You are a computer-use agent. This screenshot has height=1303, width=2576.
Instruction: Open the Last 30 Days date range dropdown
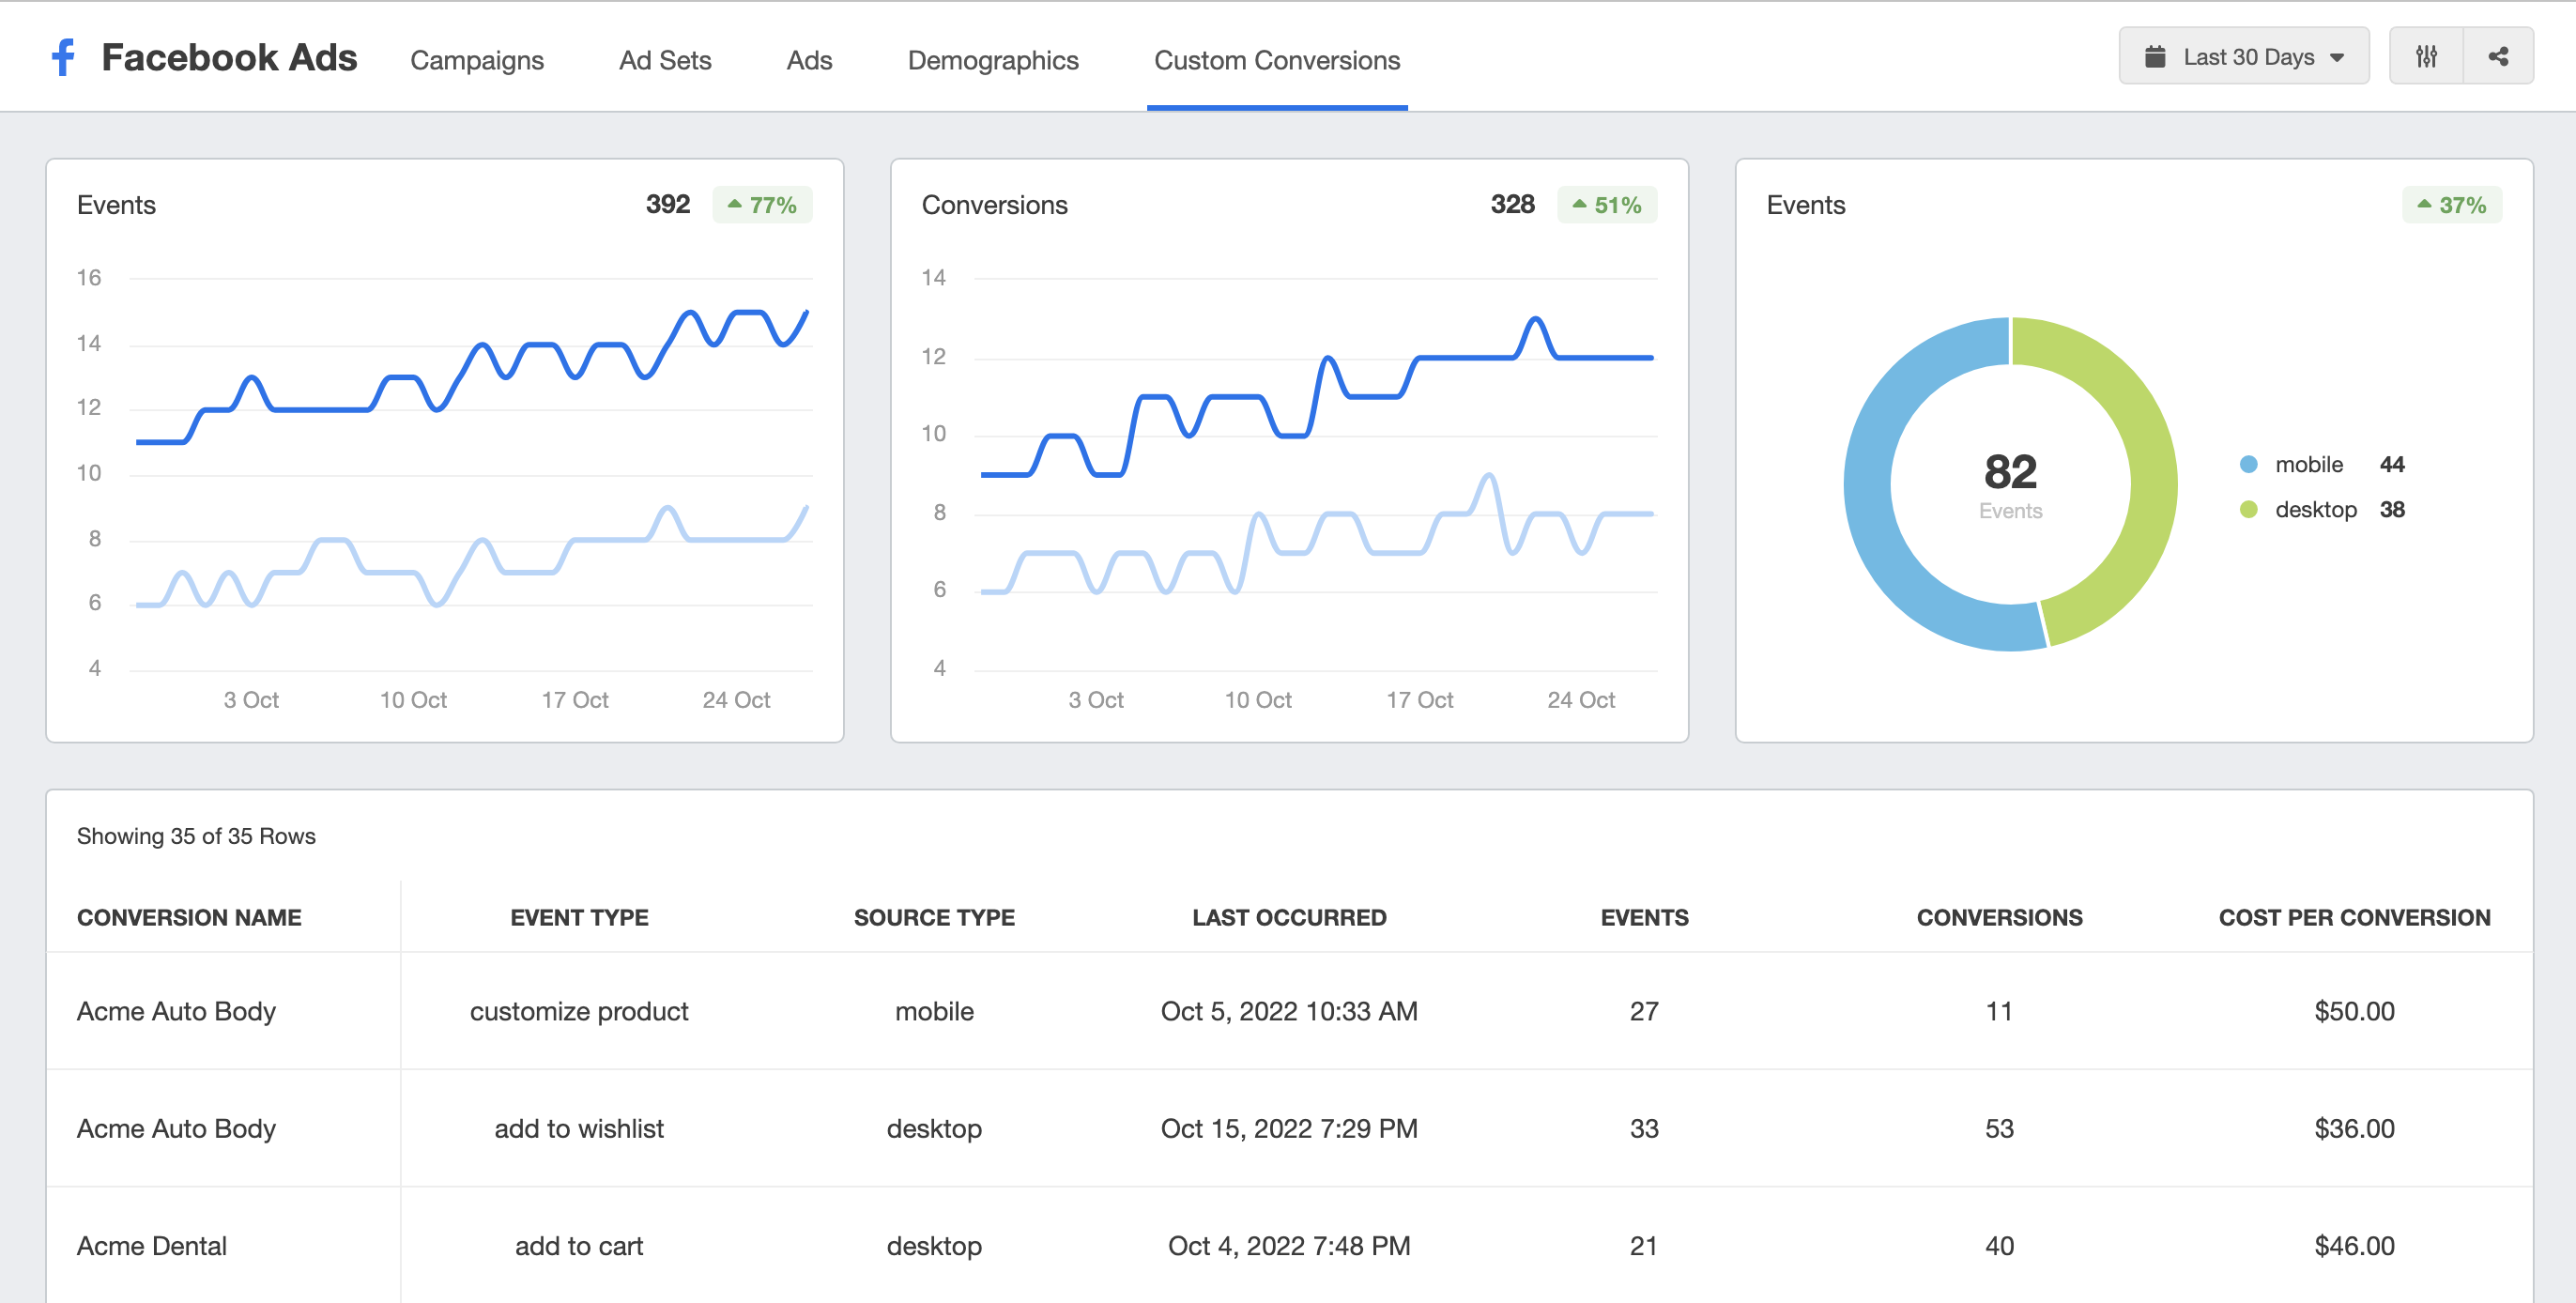pos(2243,56)
